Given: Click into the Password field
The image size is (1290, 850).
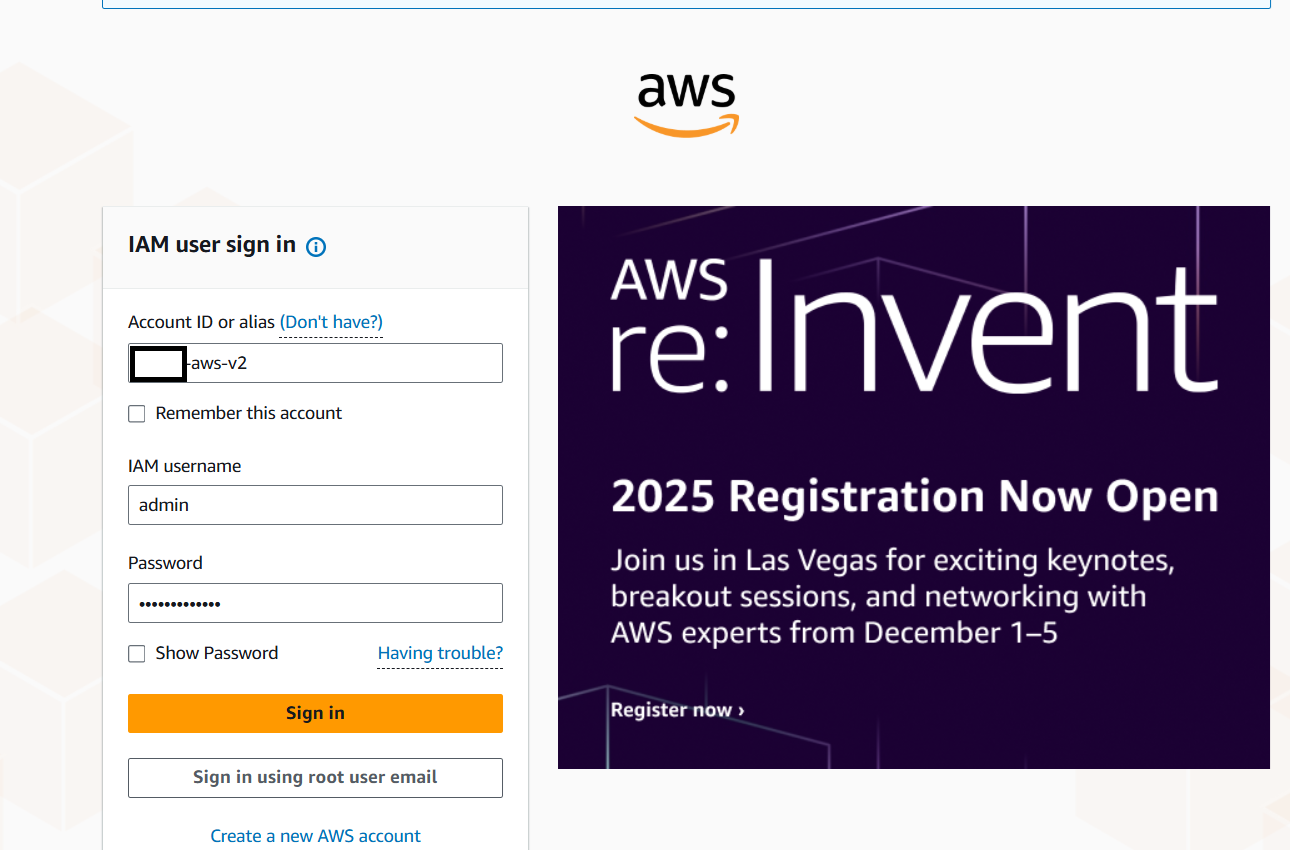Looking at the screenshot, I should [x=315, y=603].
